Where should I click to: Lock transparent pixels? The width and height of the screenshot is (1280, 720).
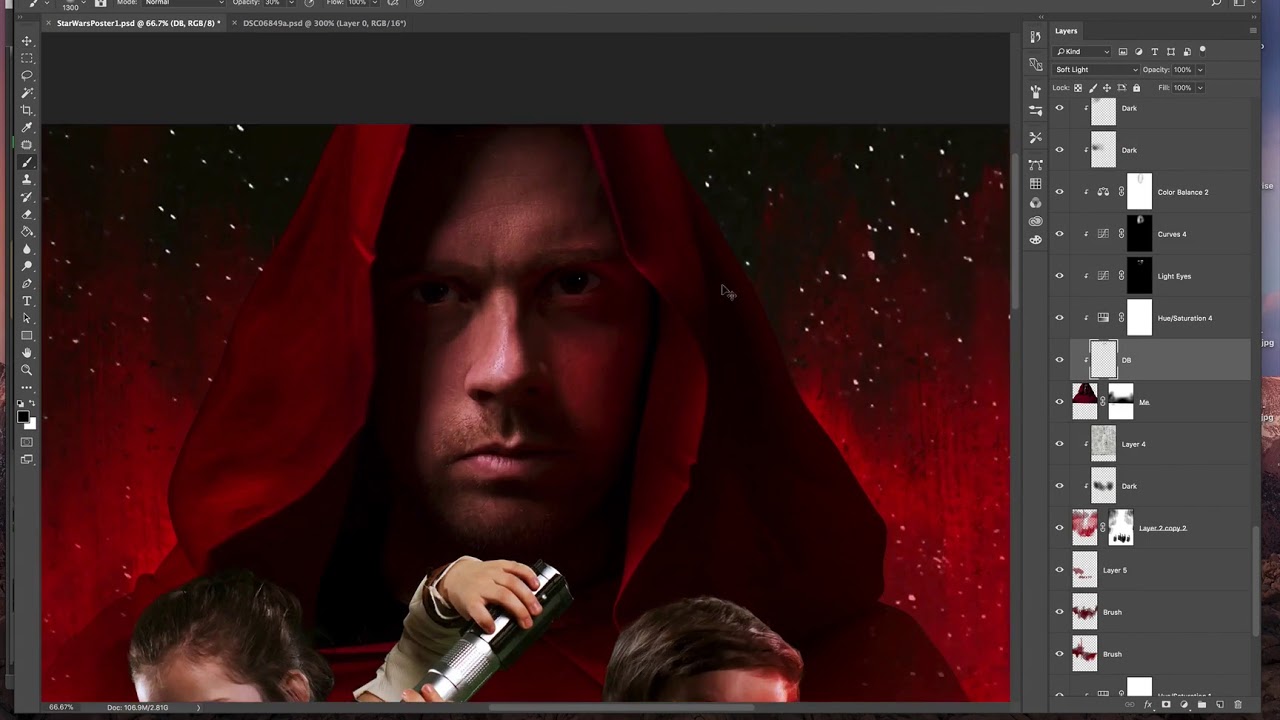tap(1078, 88)
